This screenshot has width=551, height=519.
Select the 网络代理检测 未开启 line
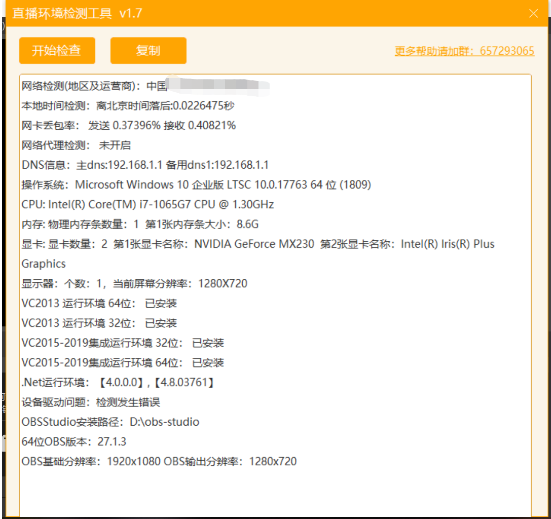click(76, 145)
